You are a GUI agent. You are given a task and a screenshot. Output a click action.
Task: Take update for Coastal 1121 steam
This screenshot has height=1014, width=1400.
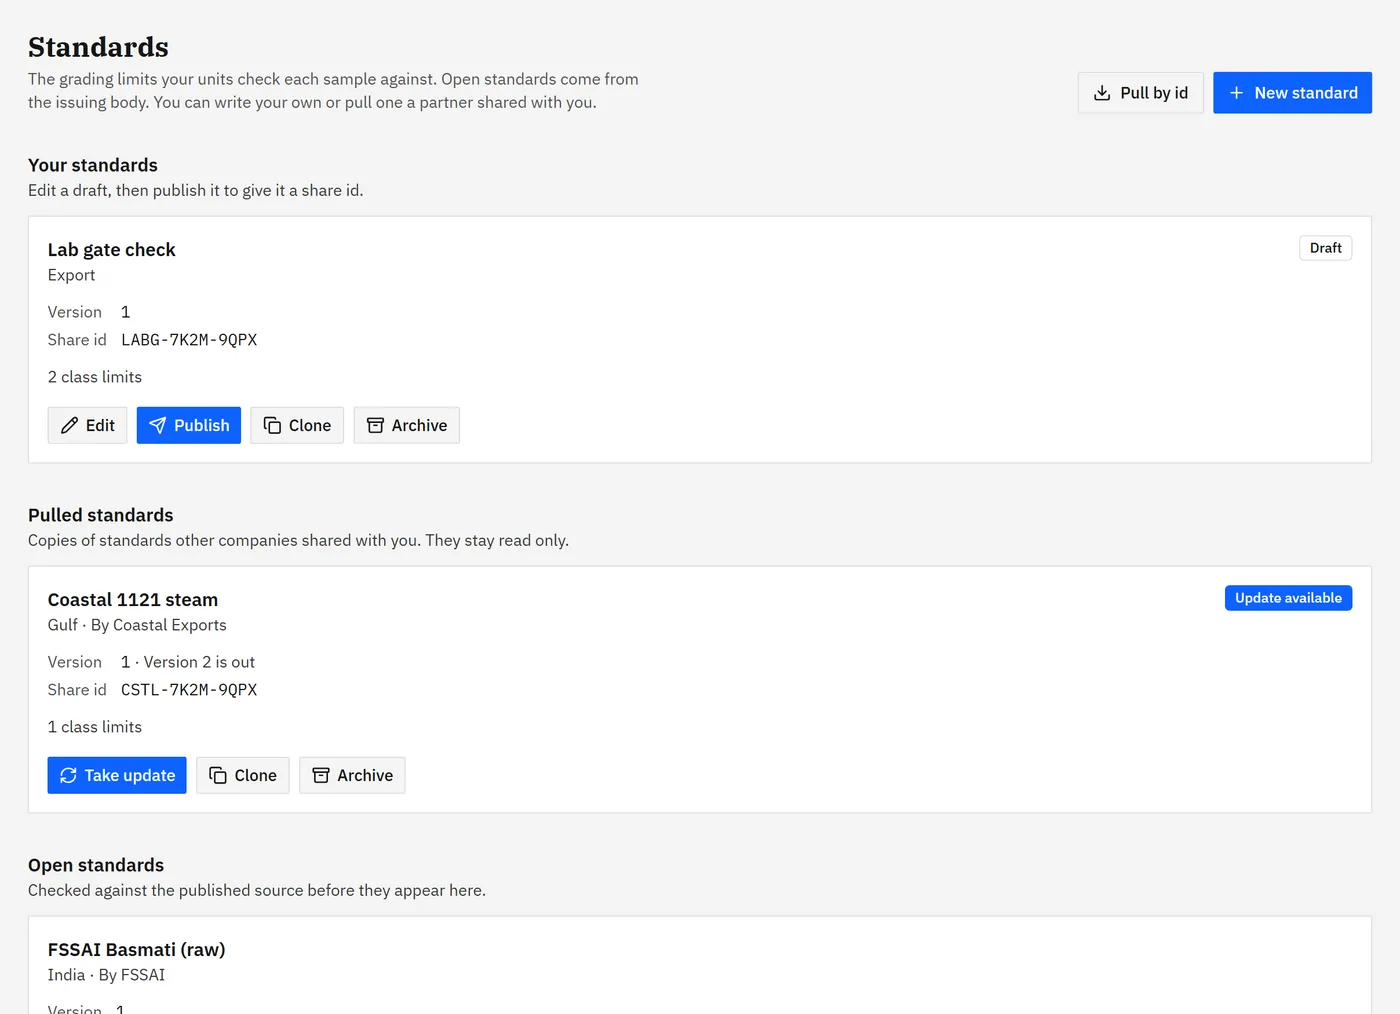pos(117,775)
